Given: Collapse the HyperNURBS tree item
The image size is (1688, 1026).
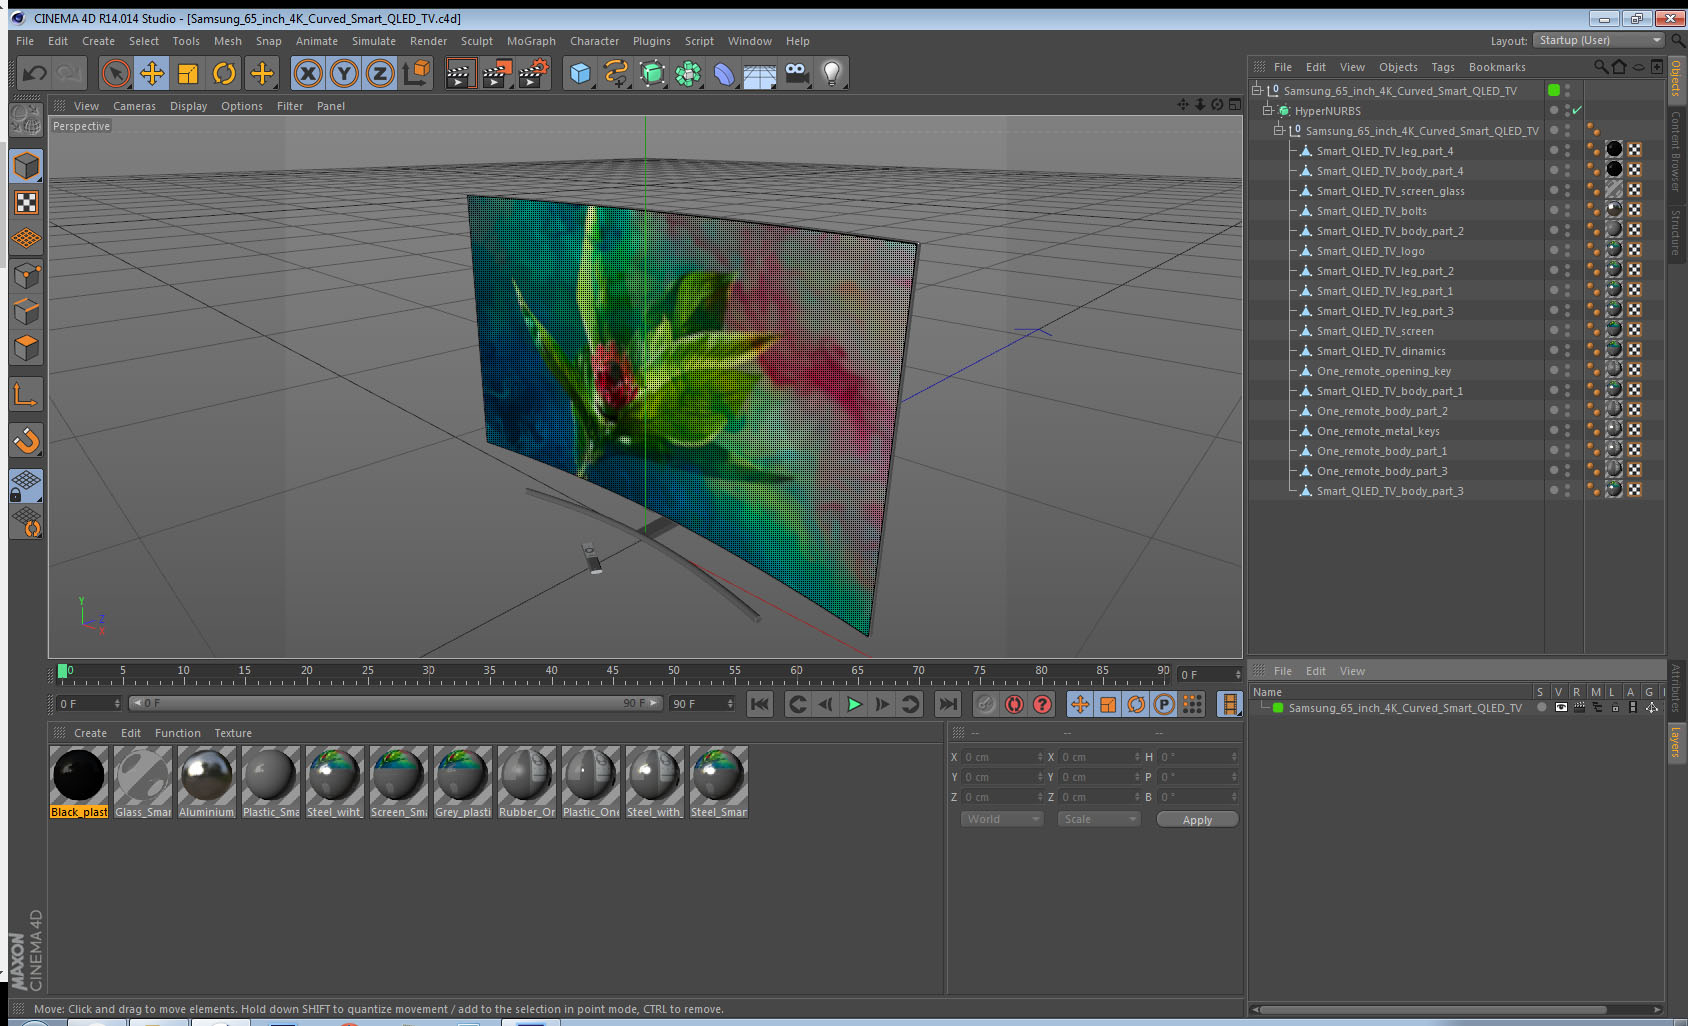Looking at the screenshot, I should (1267, 110).
